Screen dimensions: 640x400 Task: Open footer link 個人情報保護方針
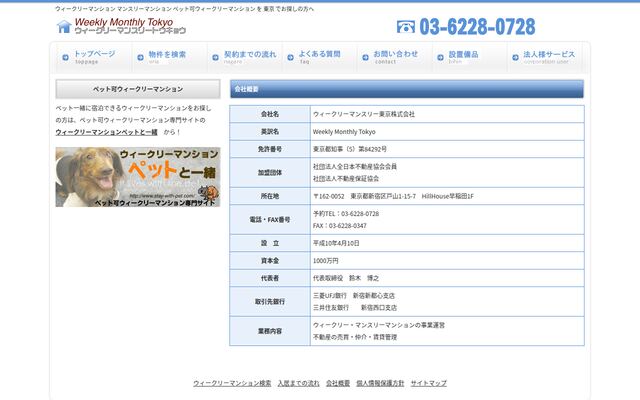tap(380, 383)
